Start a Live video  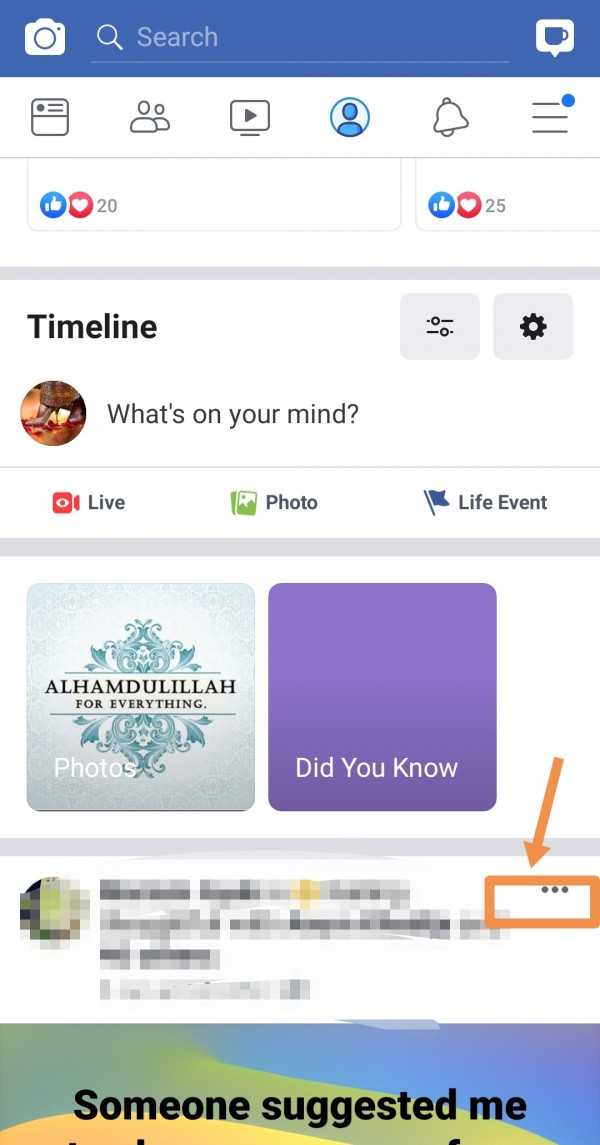(88, 502)
